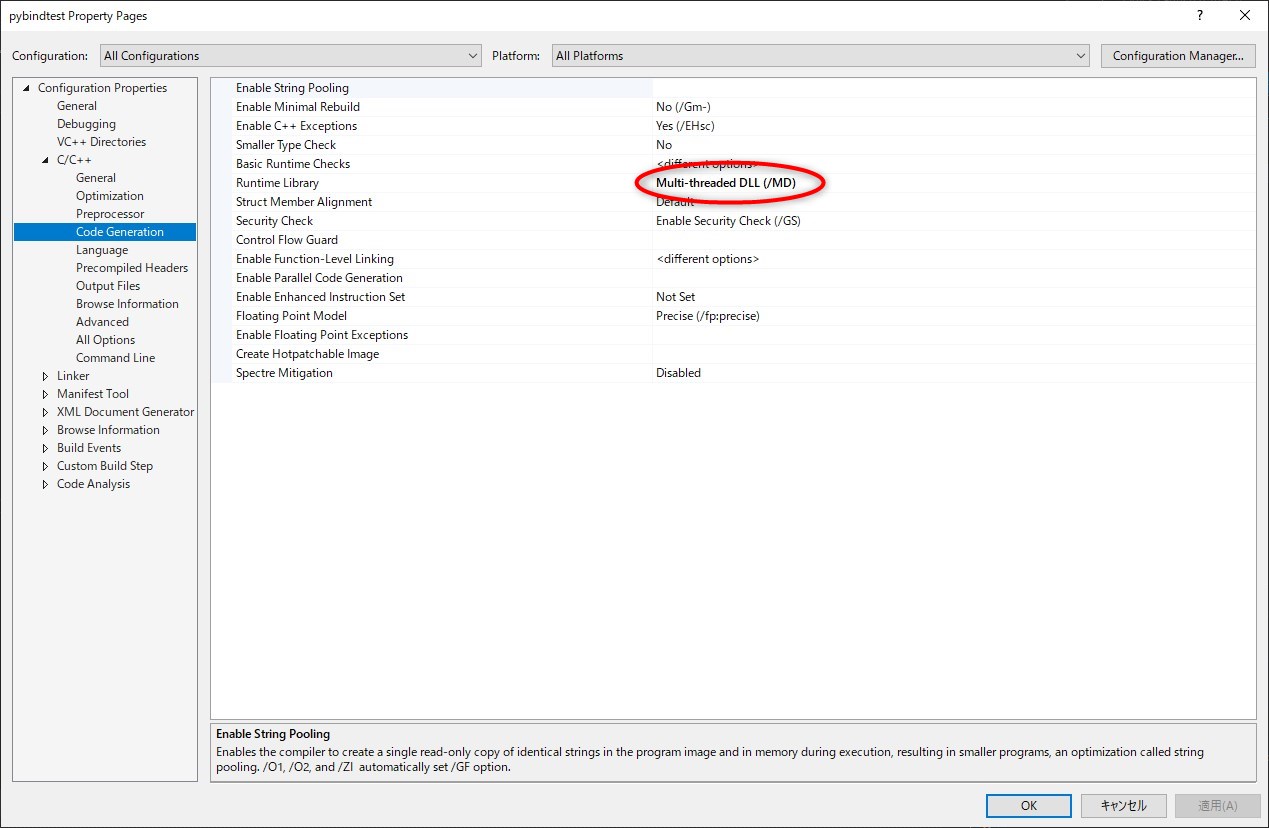Collapse the C/C++ tree node
Viewport: 1269px width, 828px height.
46,160
